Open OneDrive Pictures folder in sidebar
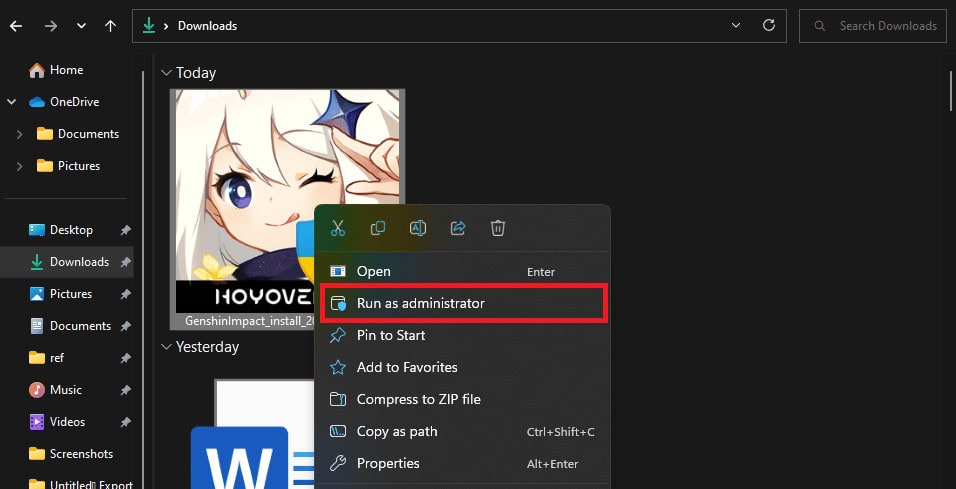The image size is (956, 489). (68, 166)
